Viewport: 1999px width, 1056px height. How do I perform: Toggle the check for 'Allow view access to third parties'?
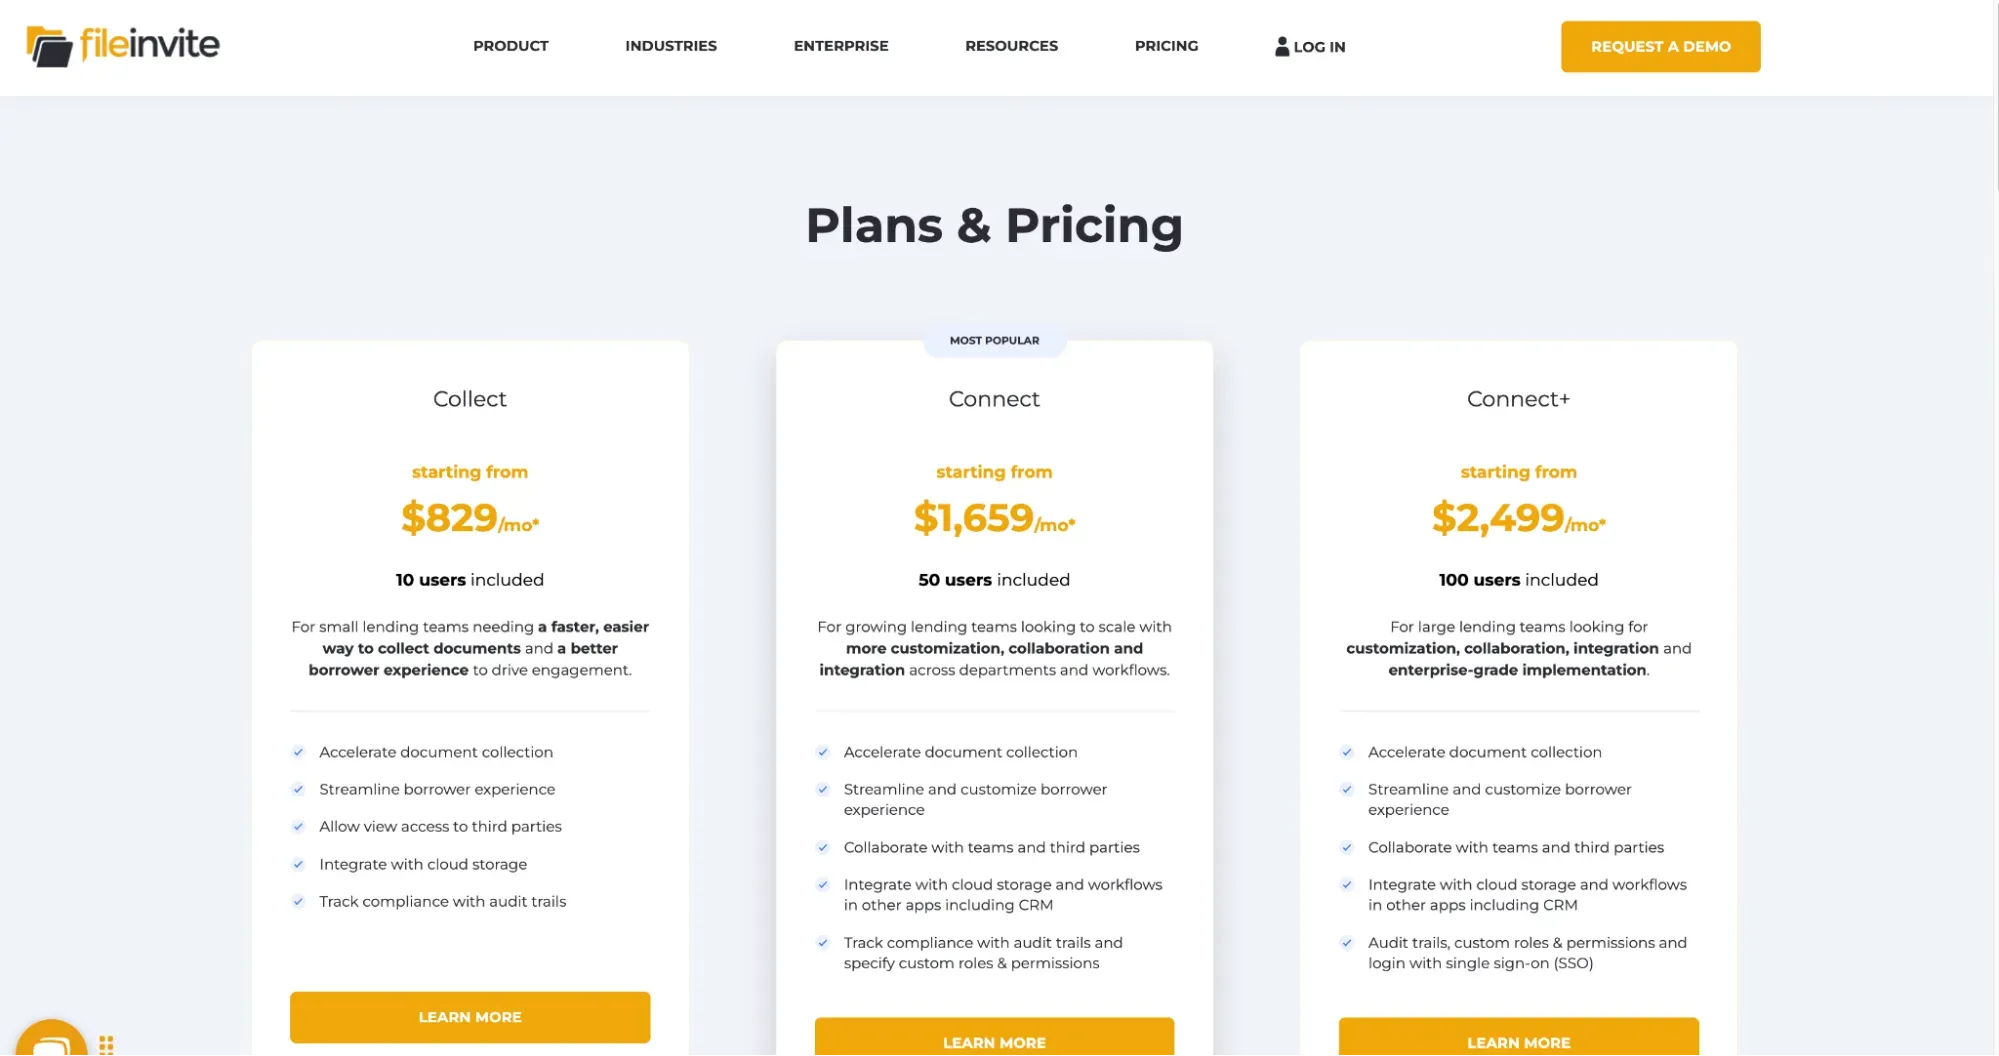click(298, 827)
